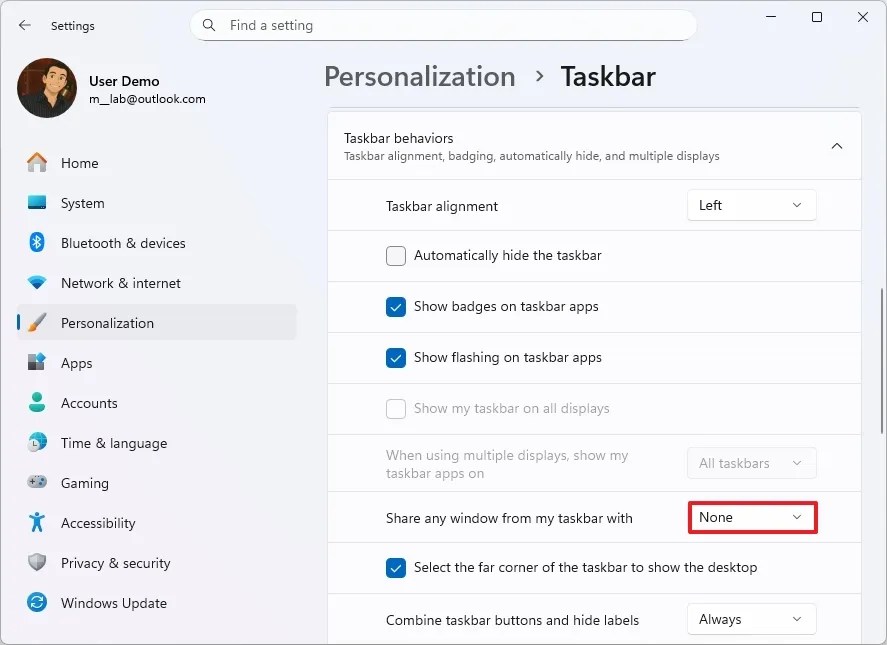Open the Taskbar alignment dropdown

(751, 205)
